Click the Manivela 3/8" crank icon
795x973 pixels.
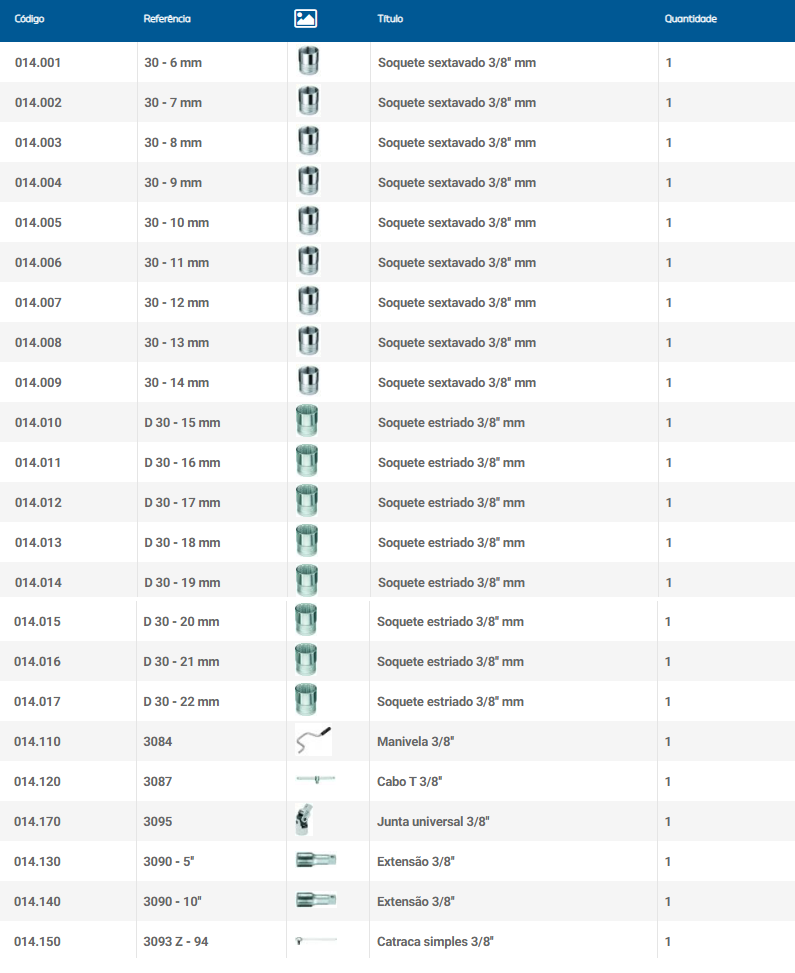(x=313, y=741)
